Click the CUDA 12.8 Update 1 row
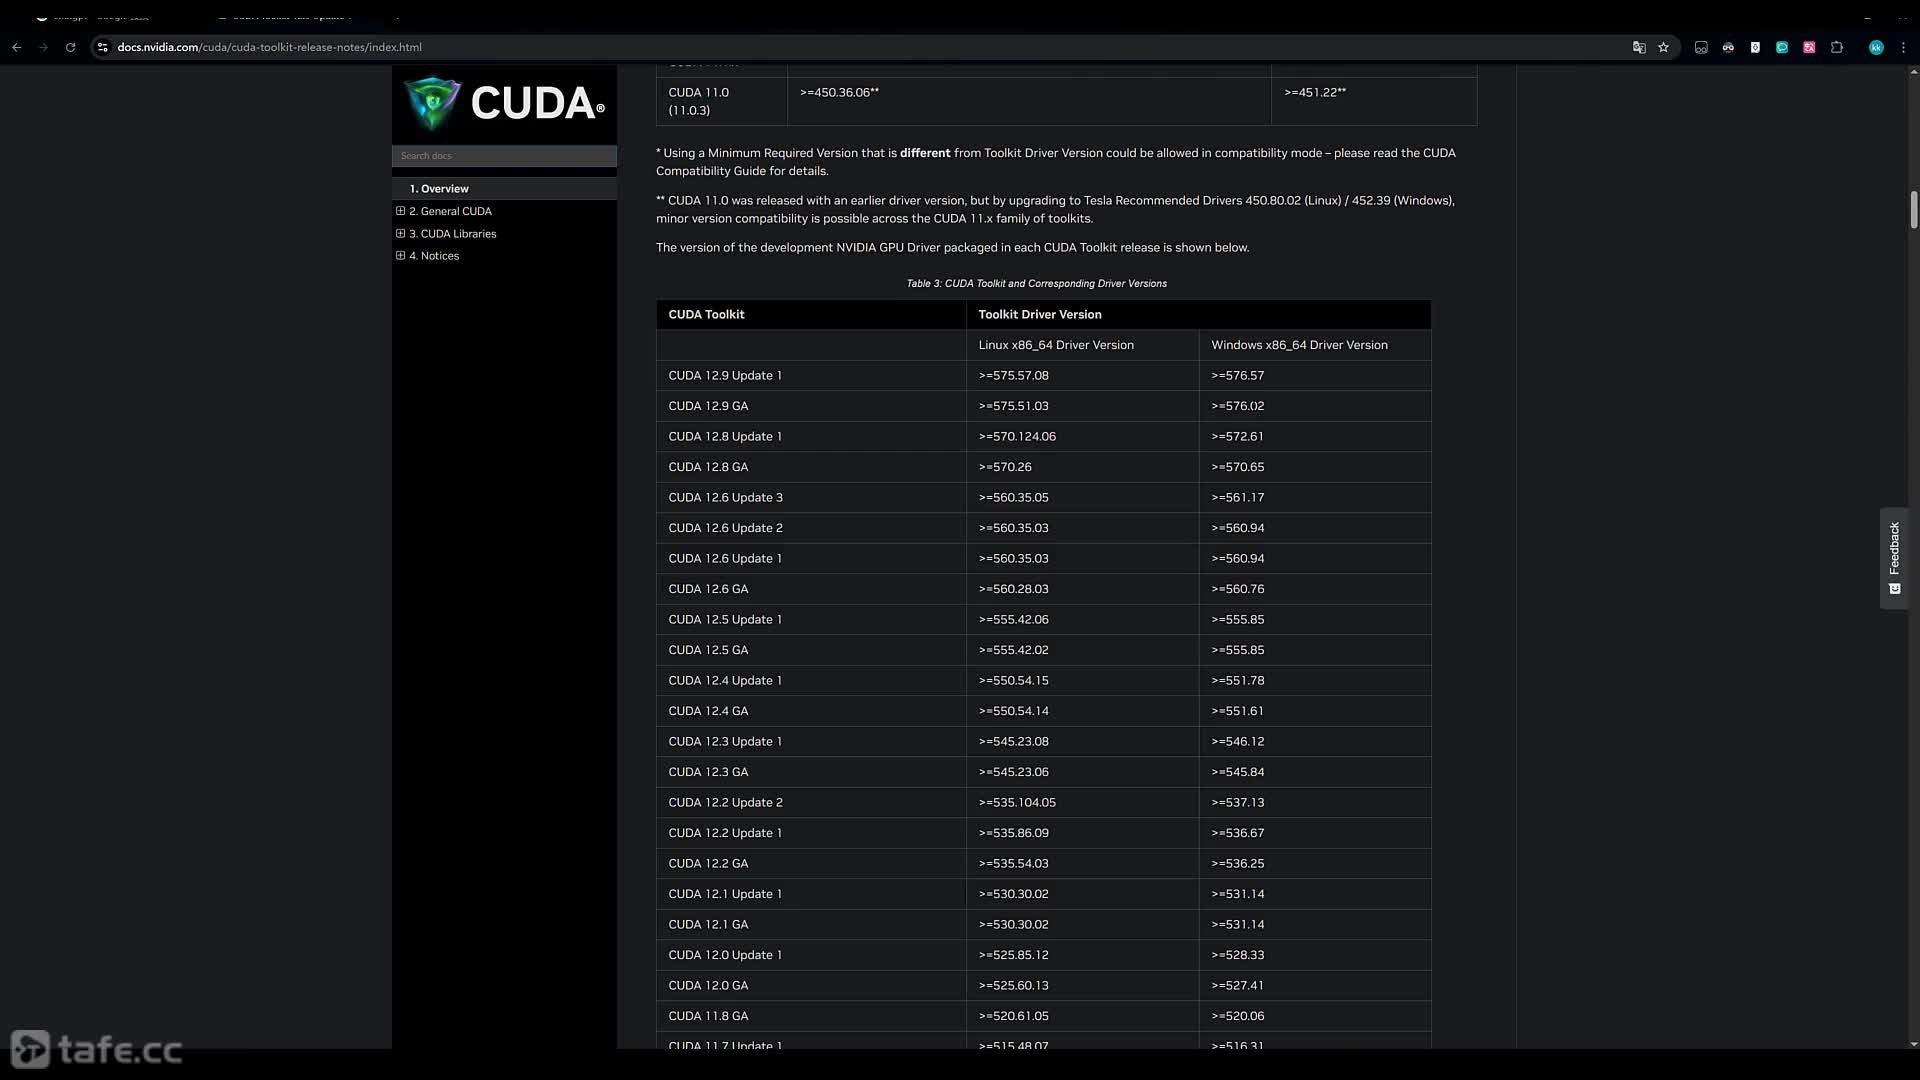The image size is (1920, 1080). [x=1043, y=437]
